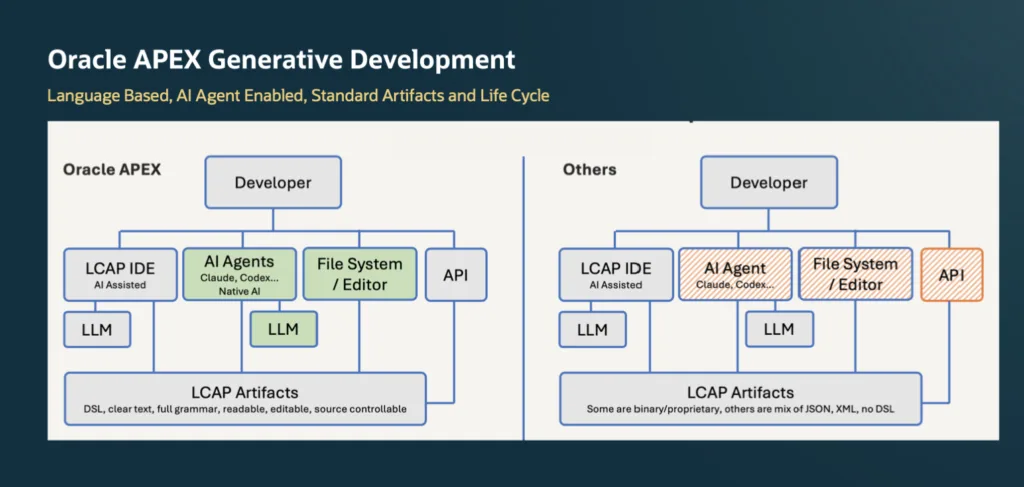
Task: Click the orange-outlined API box in Others
Action: (x=952, y=274)
